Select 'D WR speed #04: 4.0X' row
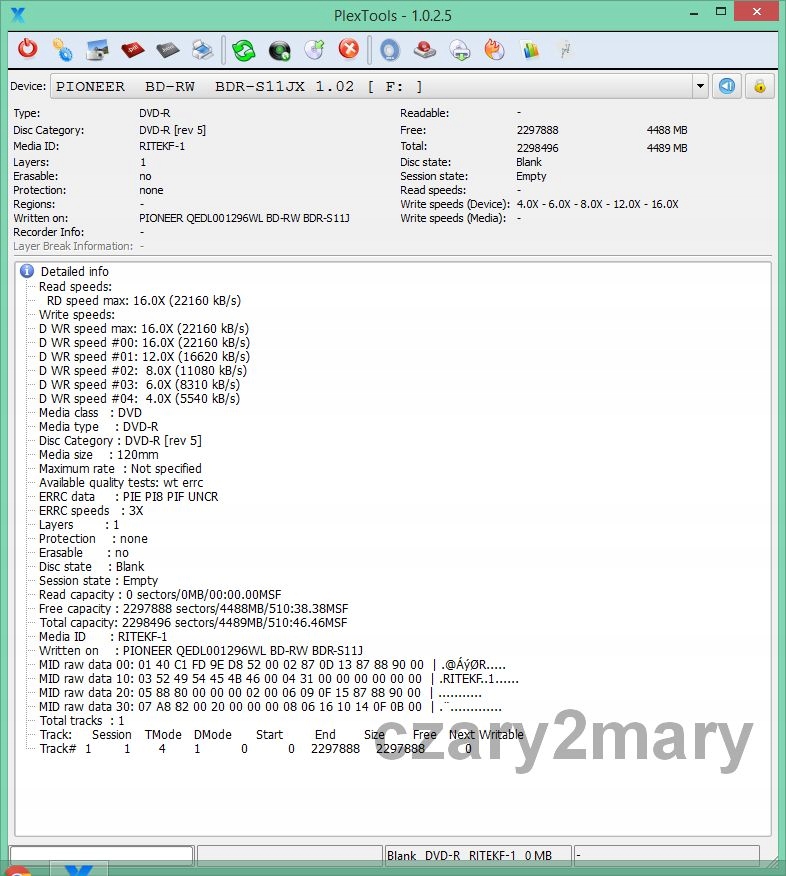 tap(139, 398)
